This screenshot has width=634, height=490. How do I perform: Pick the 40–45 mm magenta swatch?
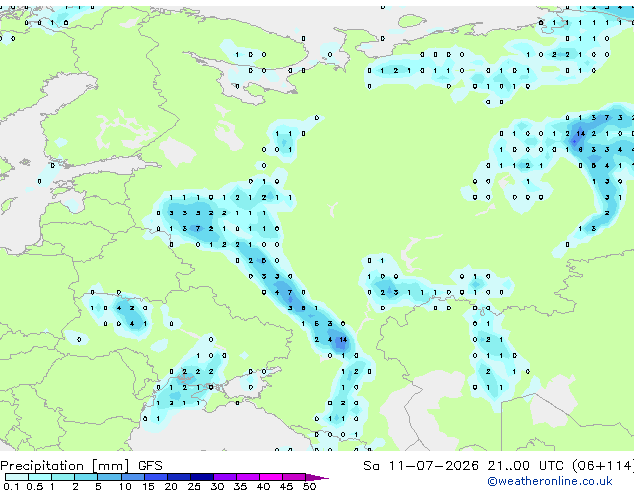pyautogui.click(x=271, y=477)
